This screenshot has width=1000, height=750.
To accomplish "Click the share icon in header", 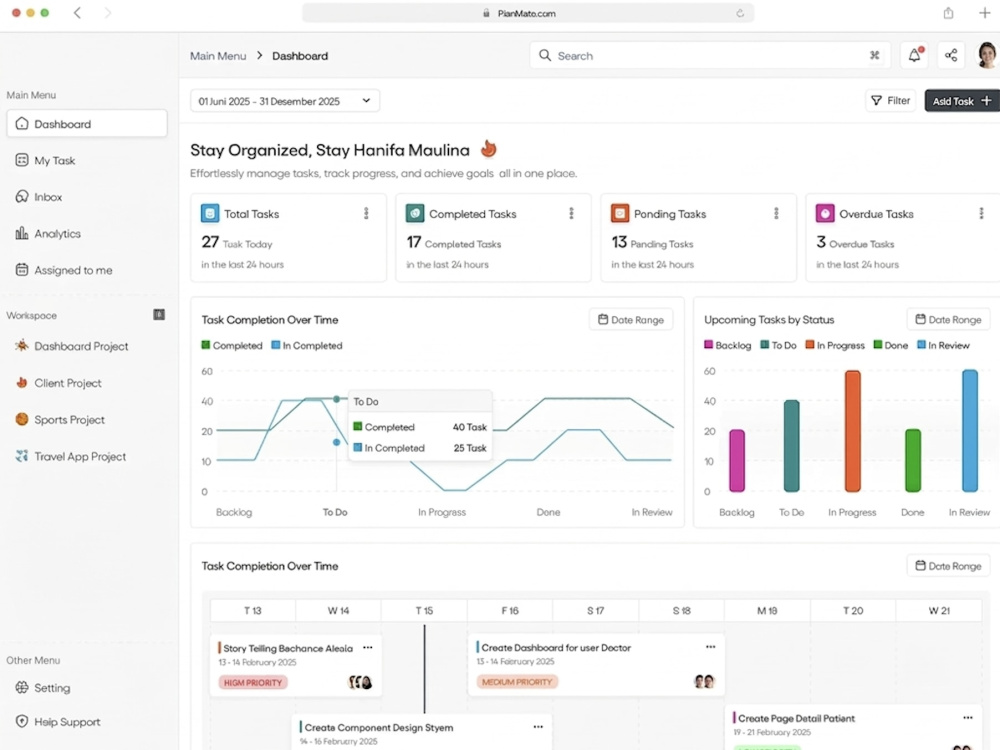I will pos(951,55).
